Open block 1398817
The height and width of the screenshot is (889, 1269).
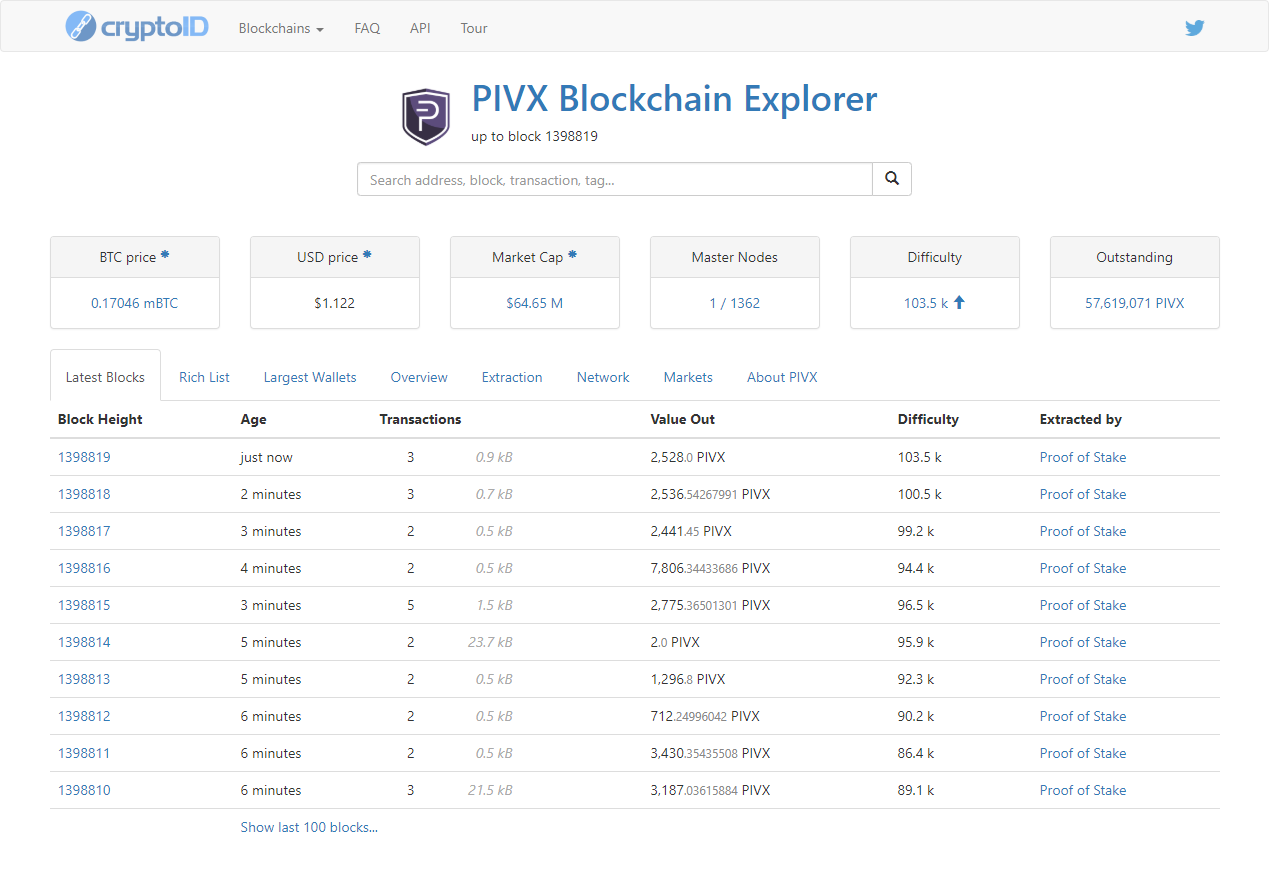(x=84, y=531)
